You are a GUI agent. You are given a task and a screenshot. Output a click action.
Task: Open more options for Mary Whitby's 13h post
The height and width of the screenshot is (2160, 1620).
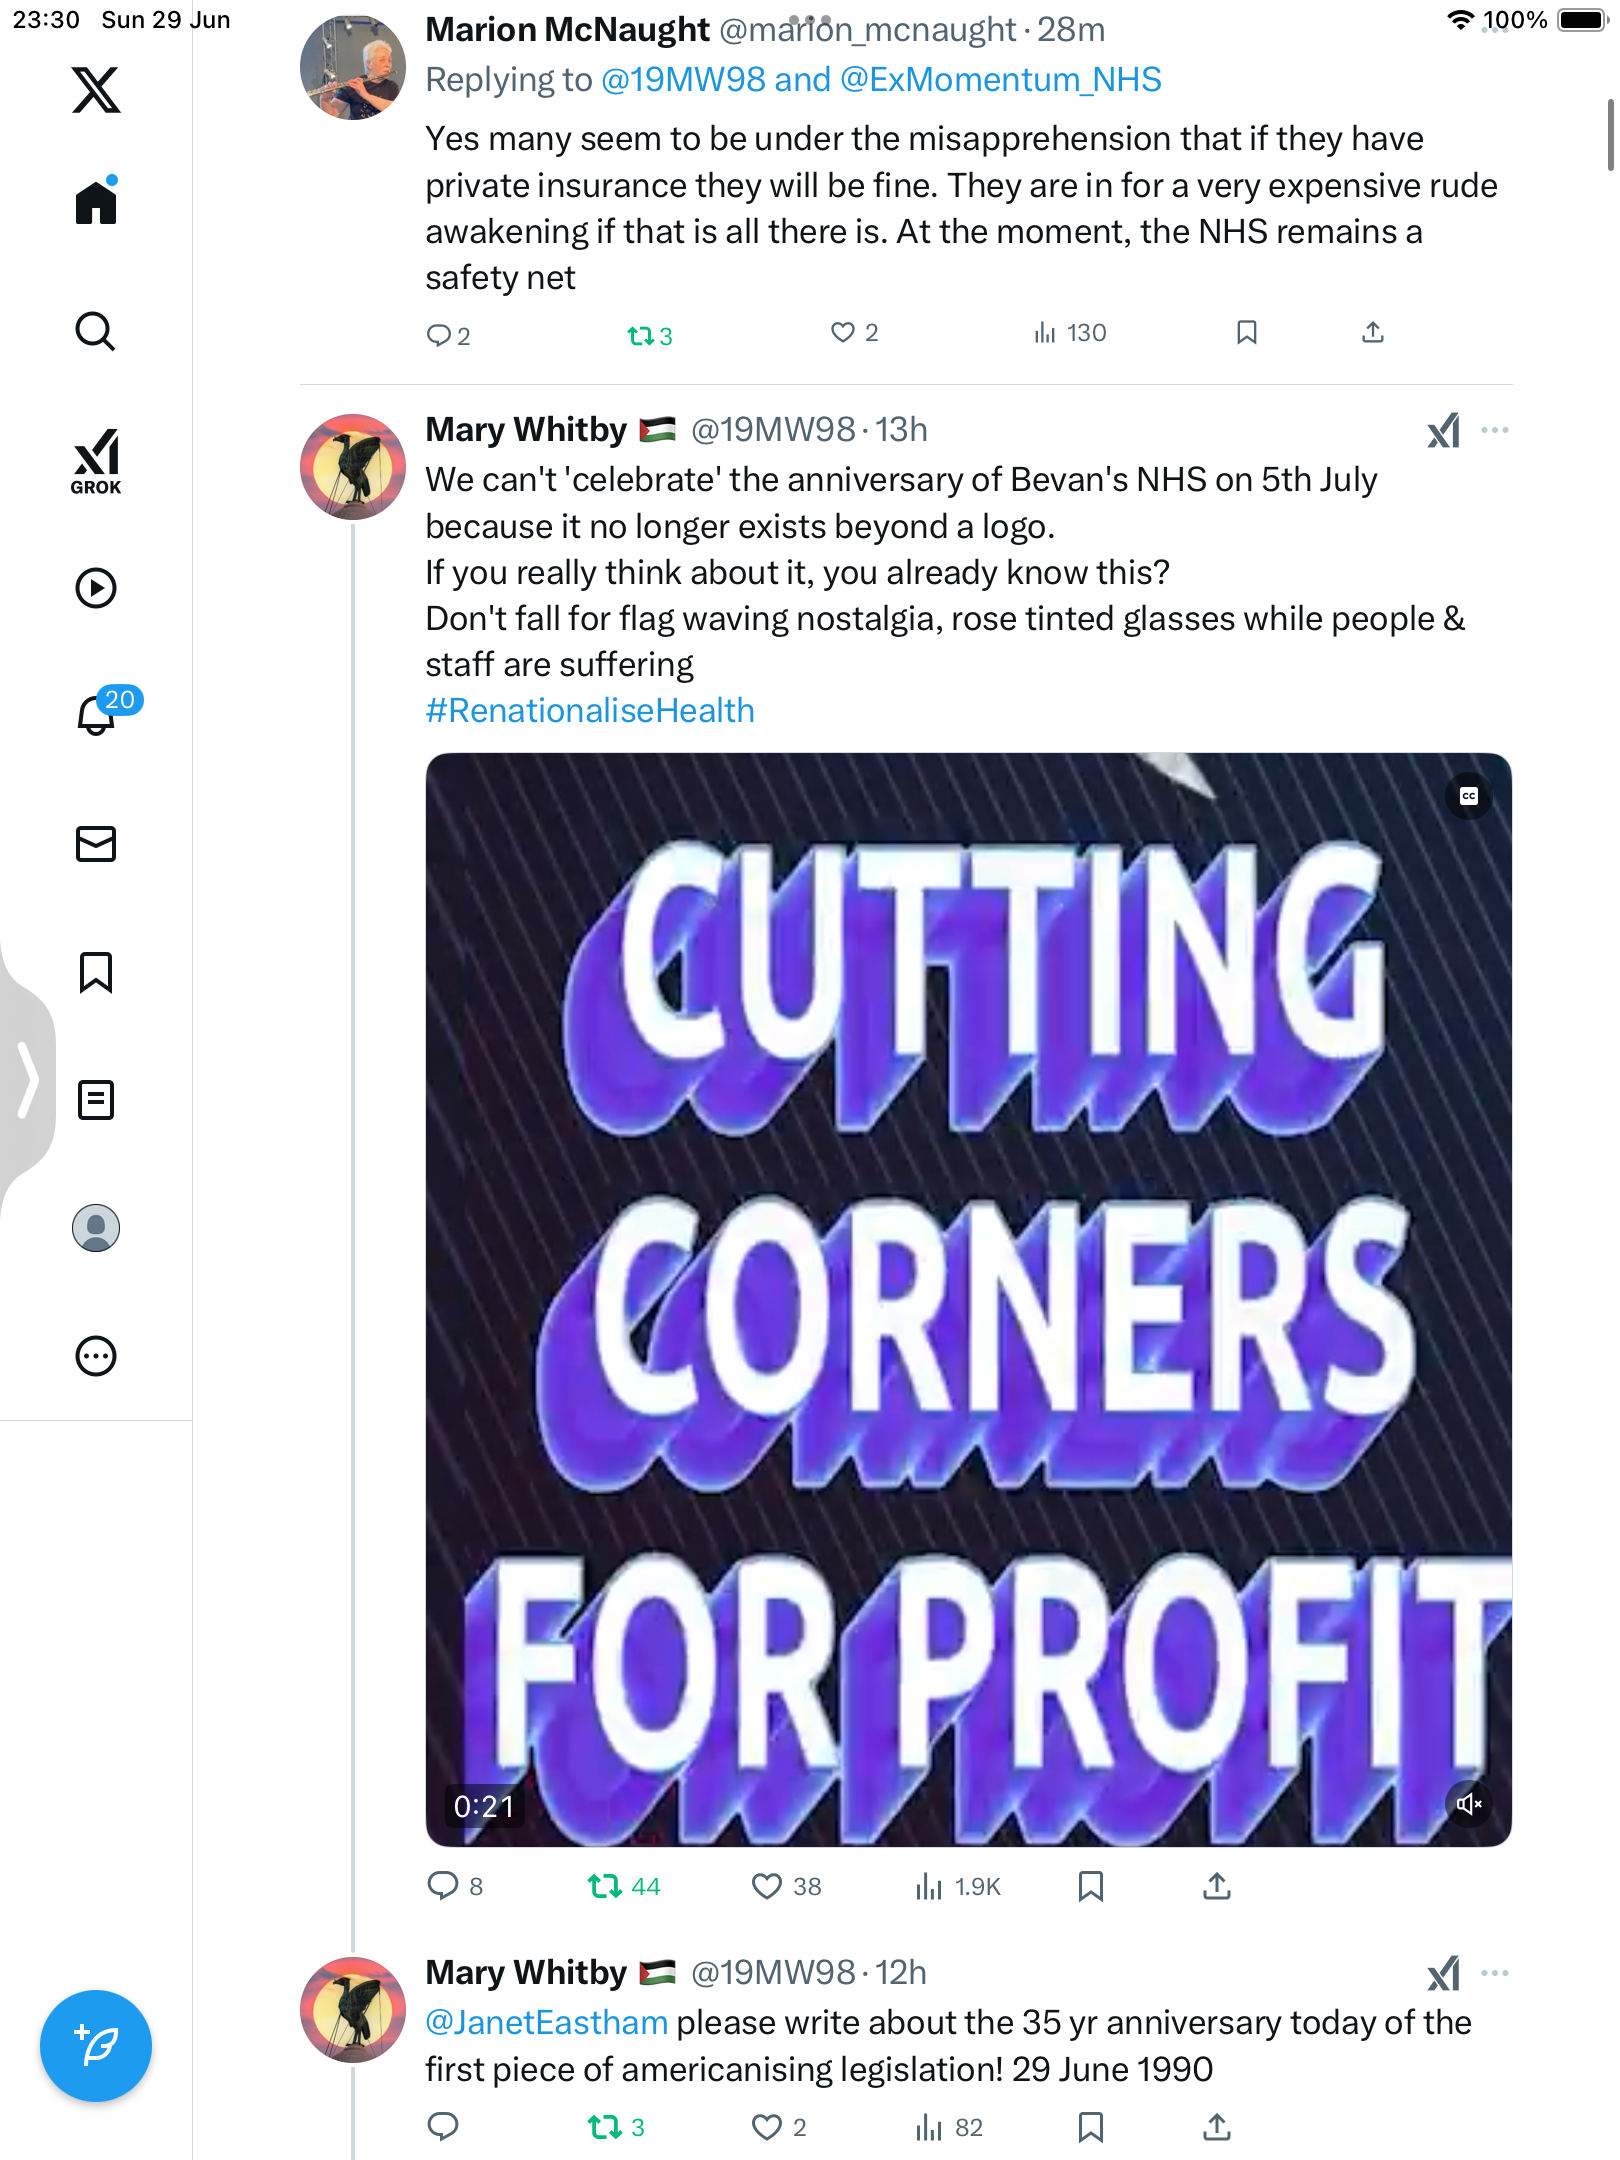tap(1495, 430)
